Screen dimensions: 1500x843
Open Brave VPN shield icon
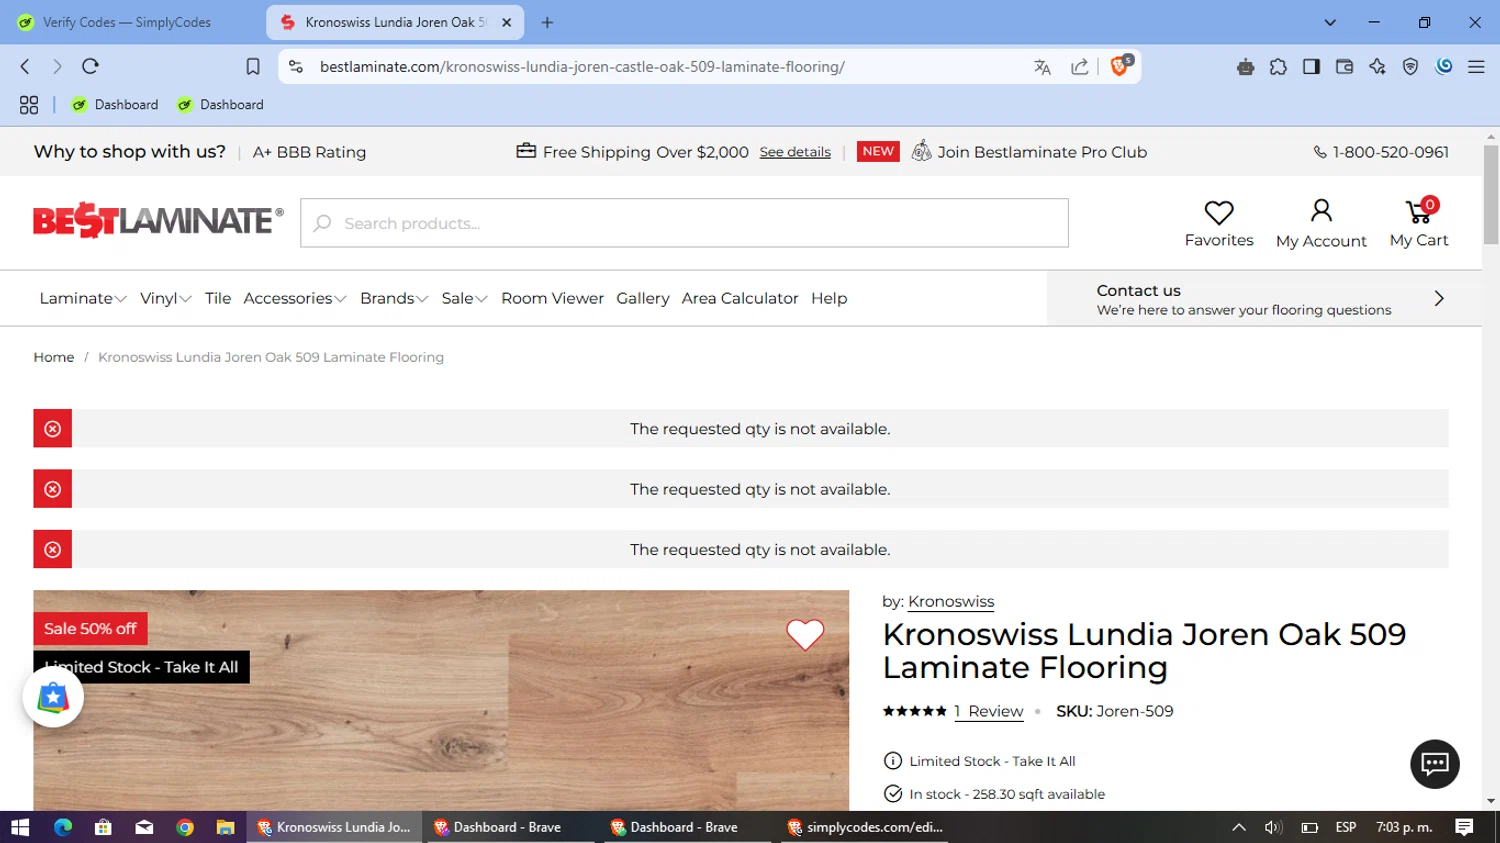pos(1410,67)
